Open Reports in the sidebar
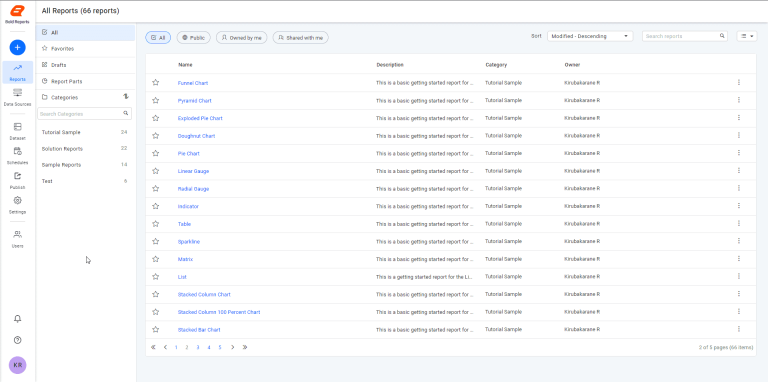The image size is (768, 382). pyautogui.click(x=18, y=72)
